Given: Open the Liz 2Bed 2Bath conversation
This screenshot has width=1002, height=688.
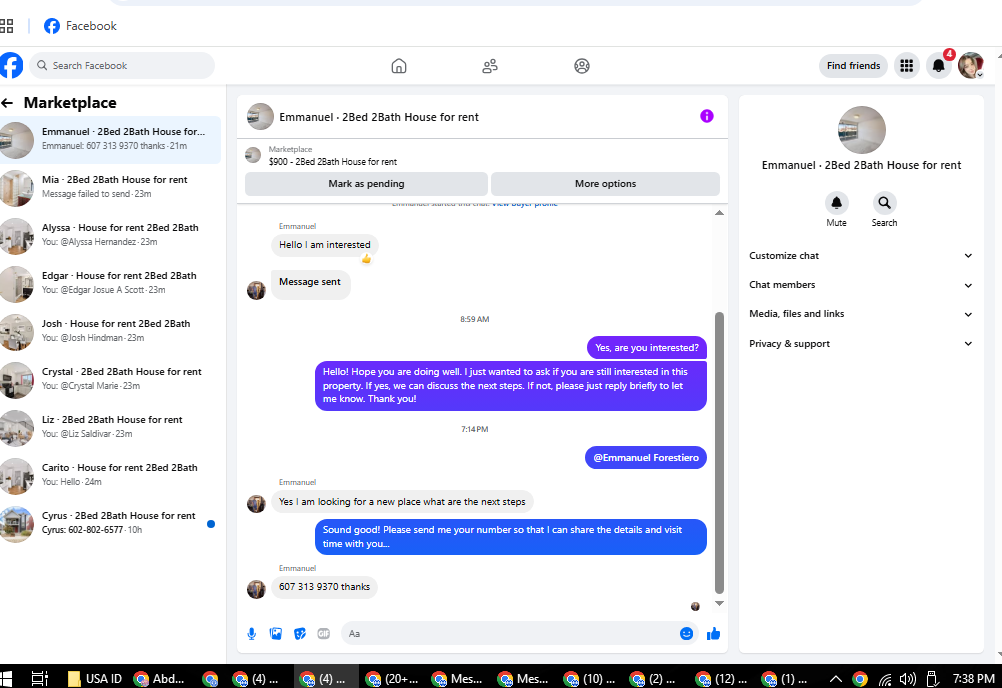Looking at the screenshot, I should click(111, 427).
